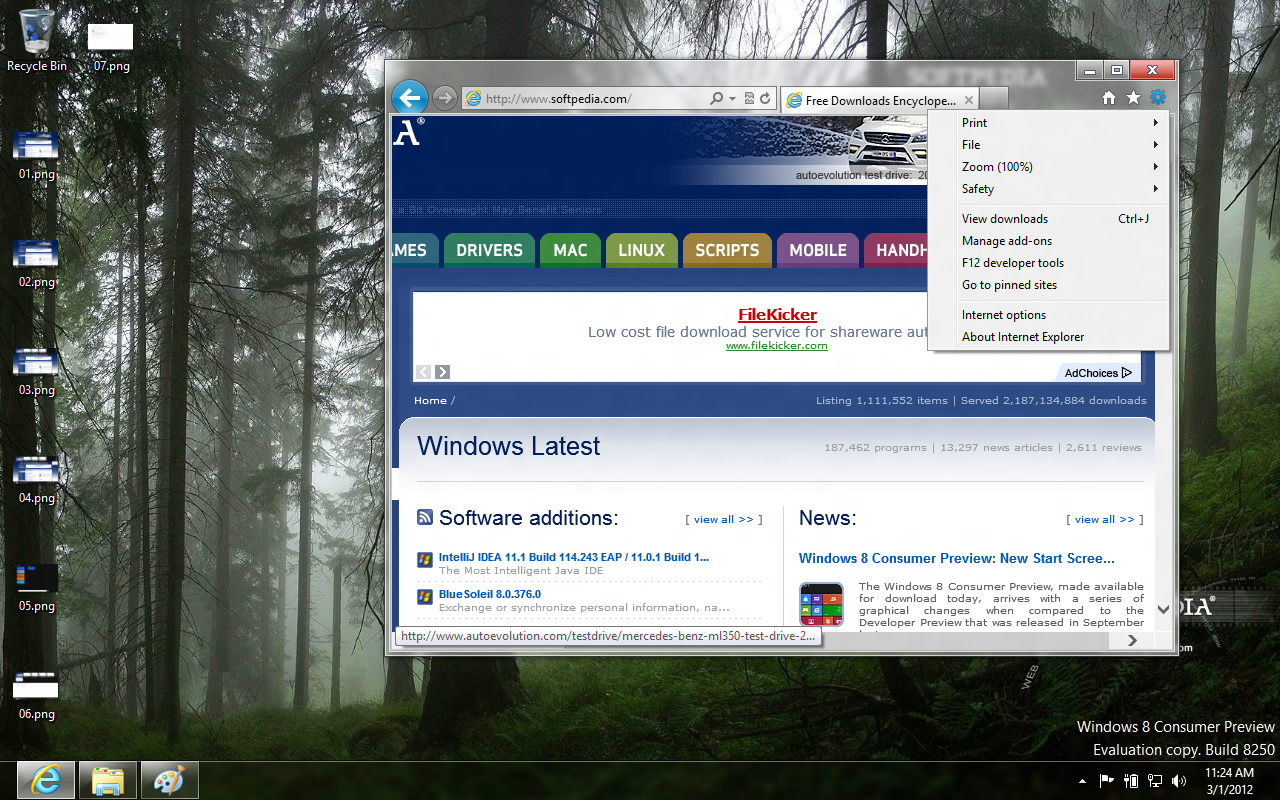Open the DRIVERS category tab
Image resolution: width=1280 pixels, height=800 pixels.
(489, 250)
